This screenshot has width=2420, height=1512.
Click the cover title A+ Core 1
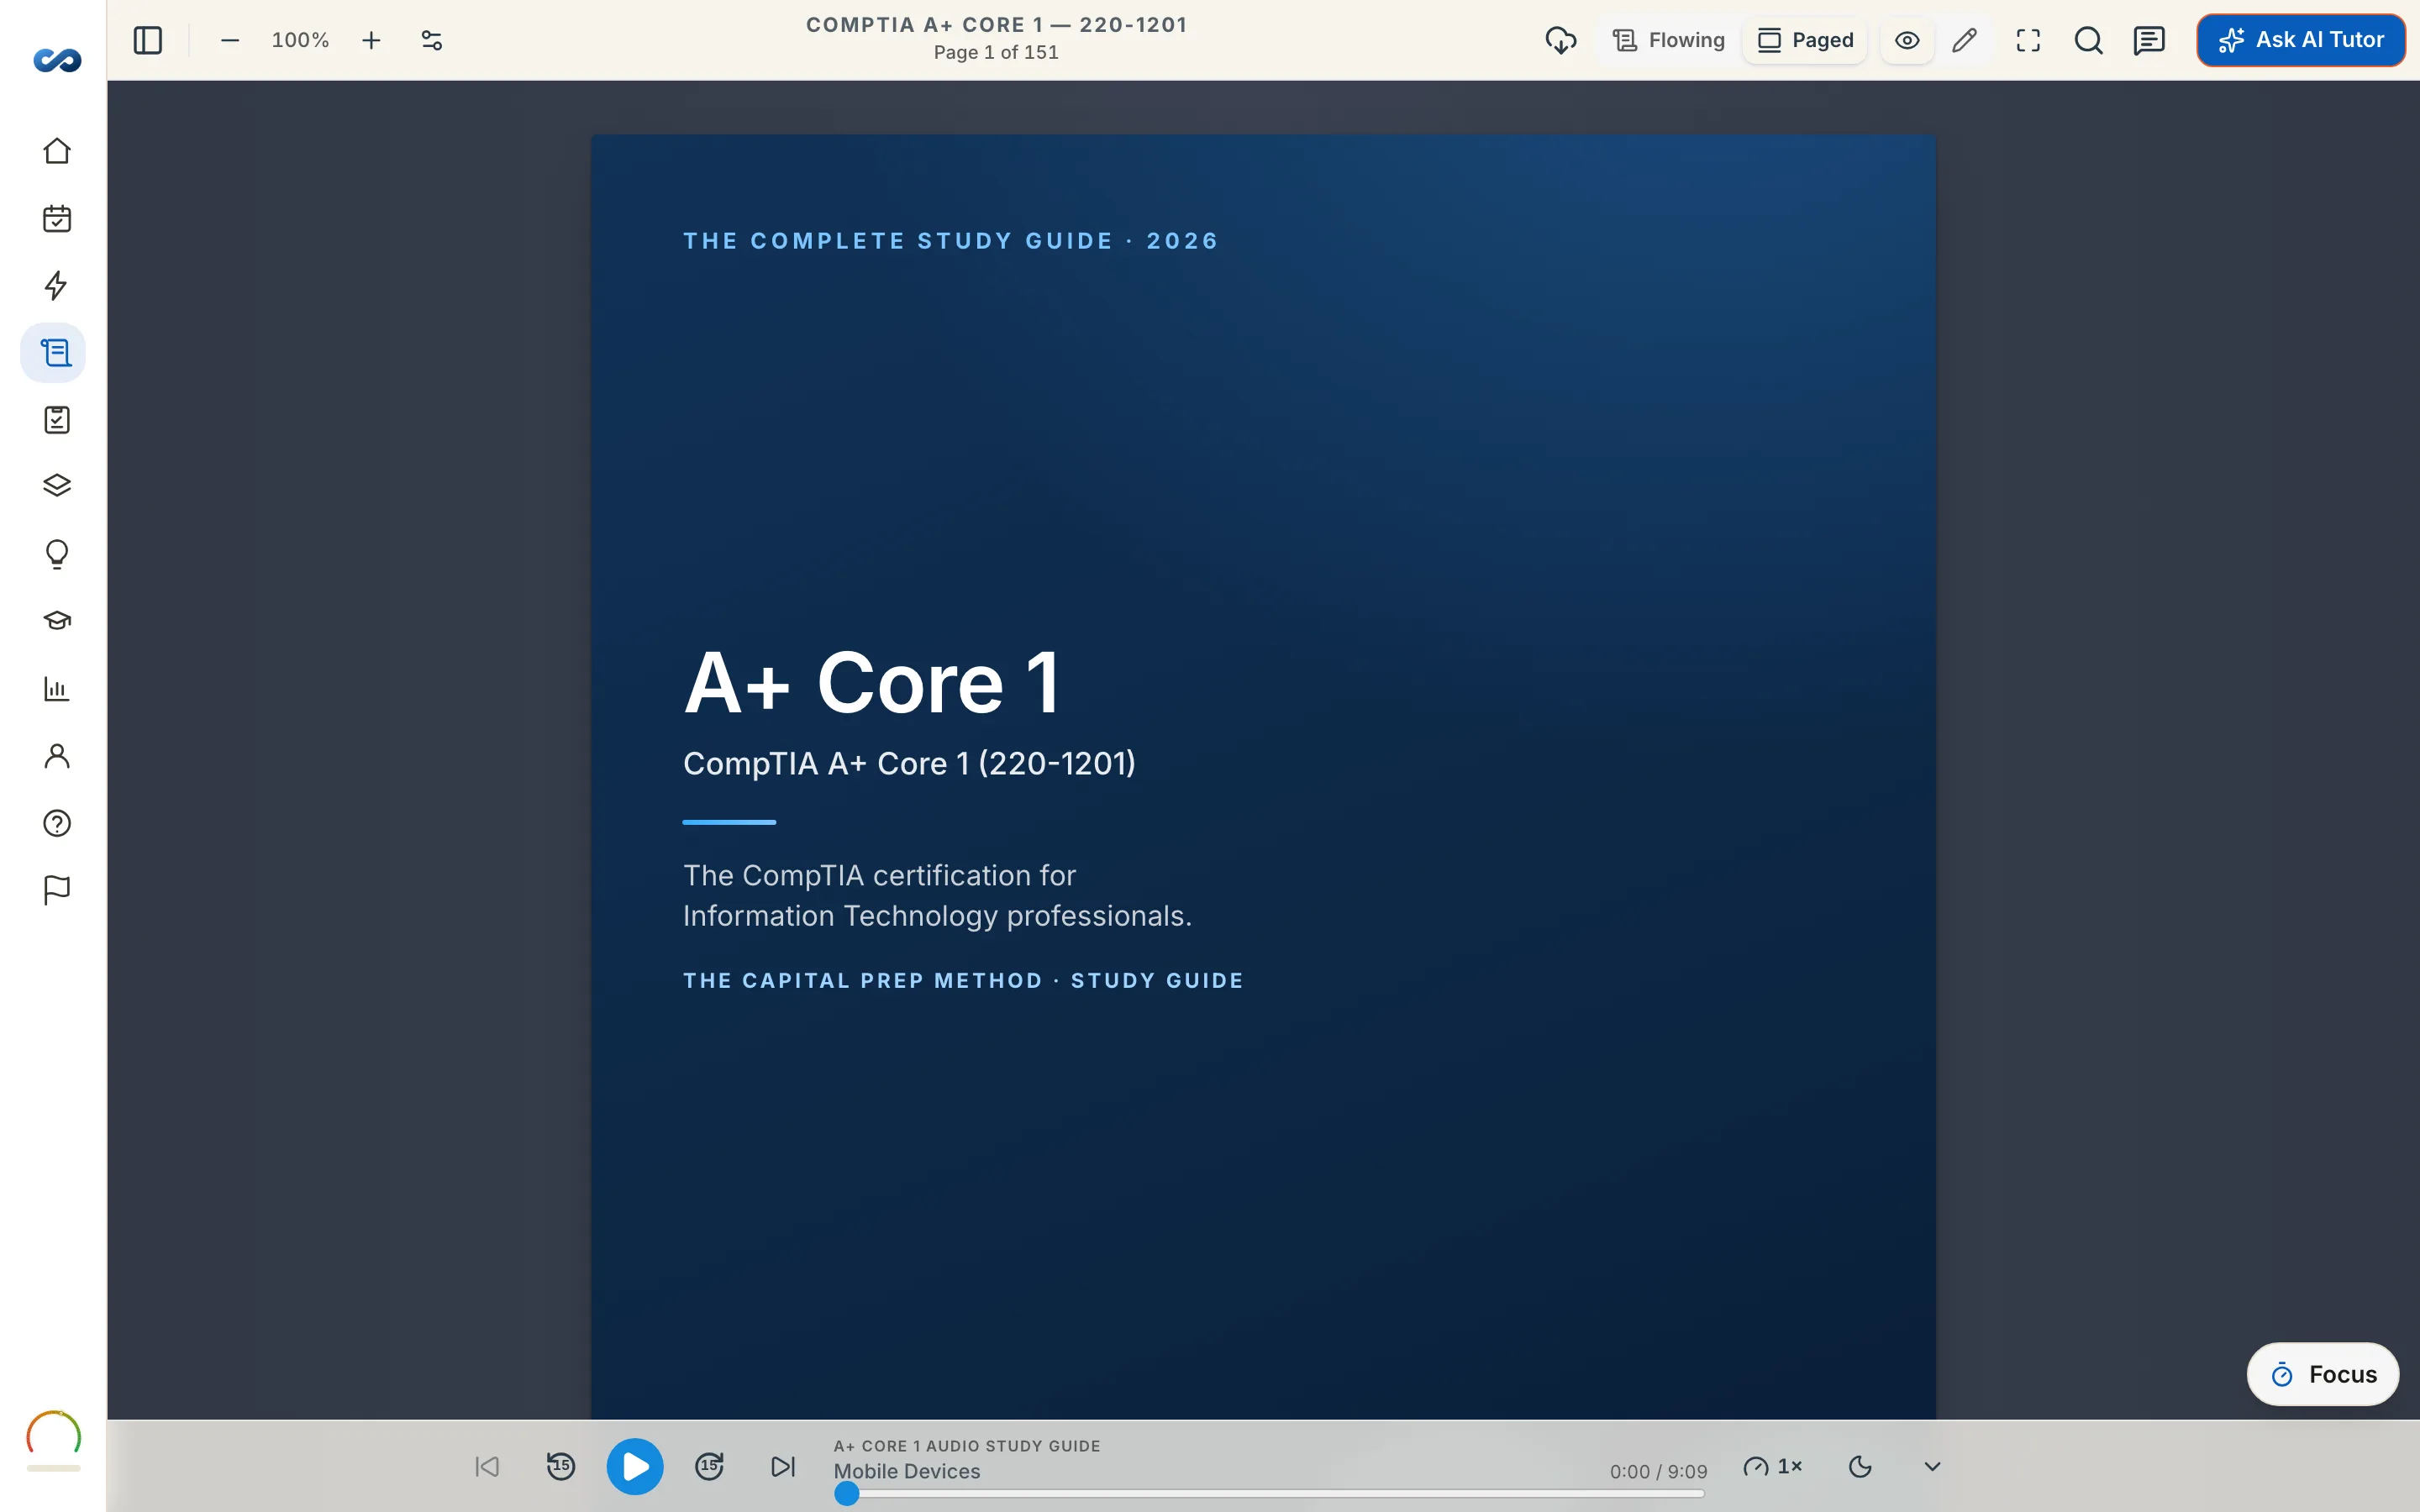click(x=871, y=683)
